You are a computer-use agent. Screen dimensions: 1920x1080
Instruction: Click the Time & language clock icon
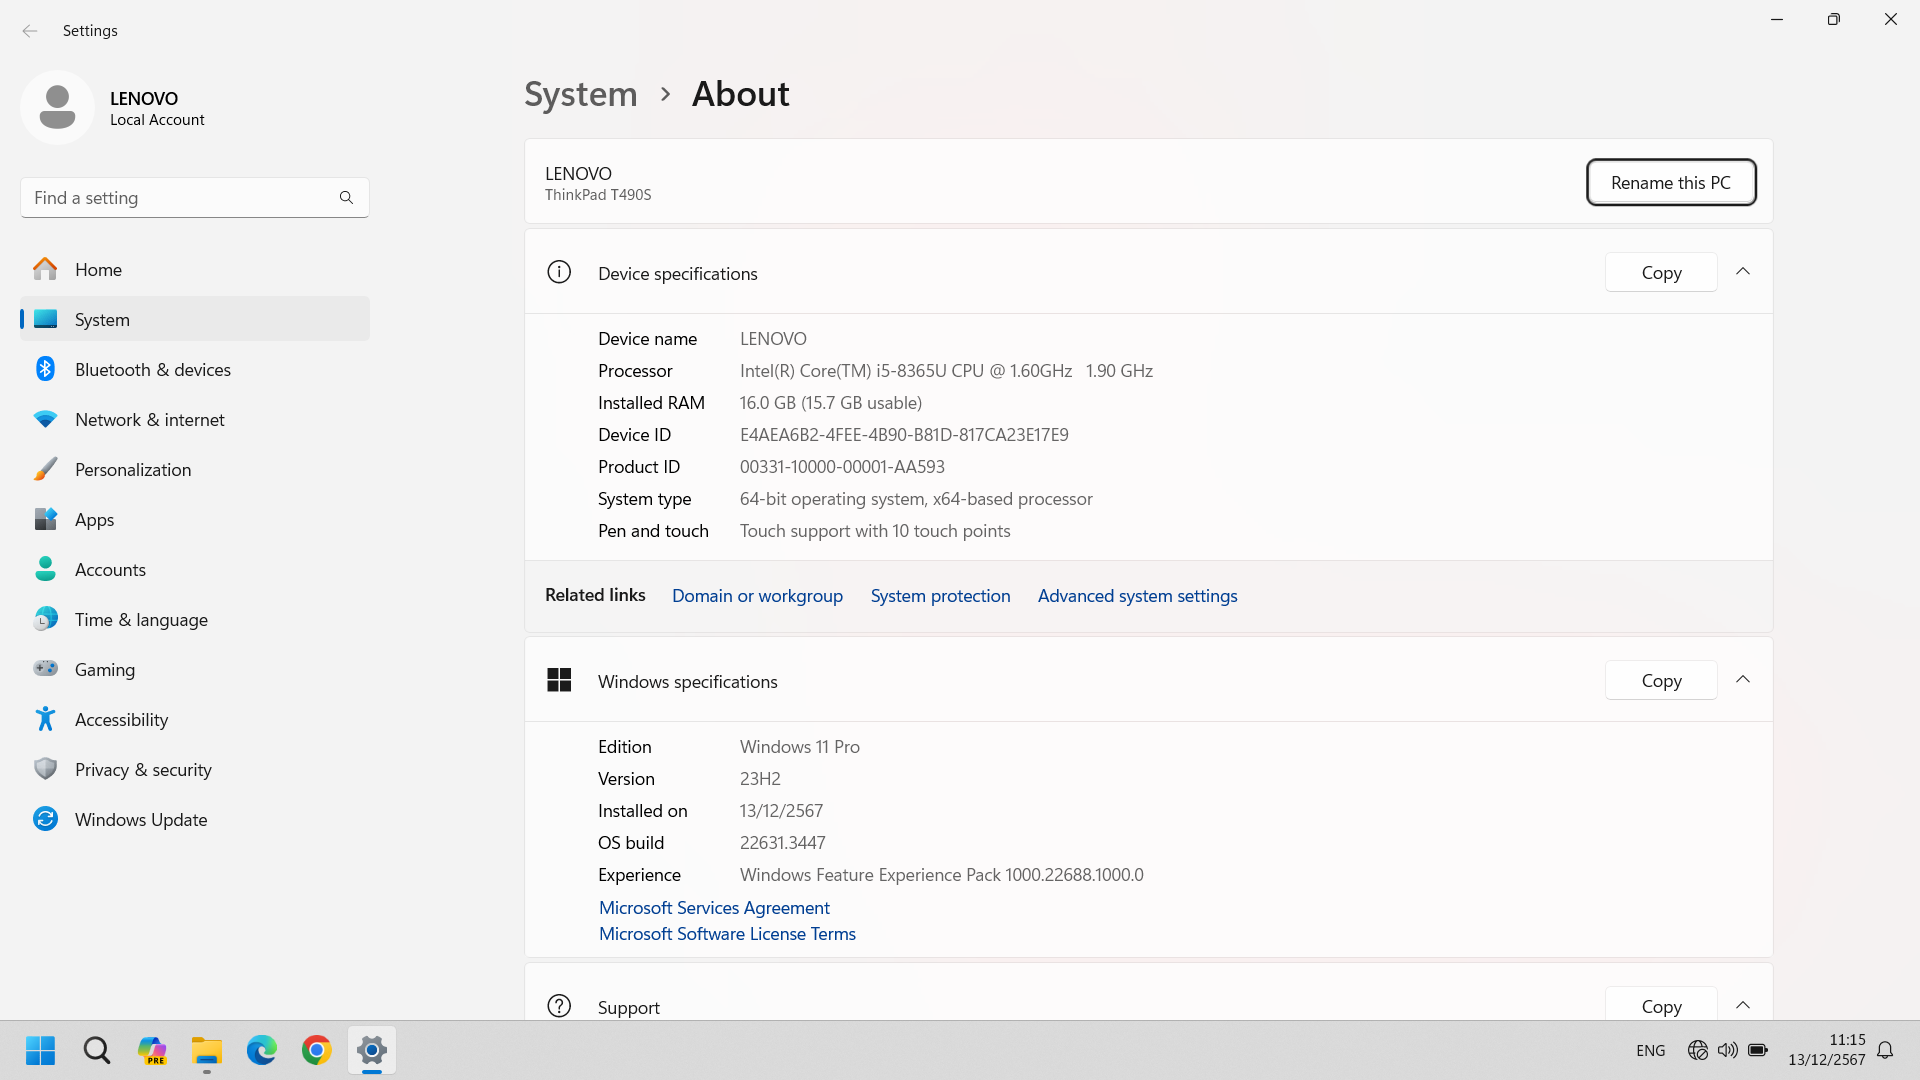(45, 619)
